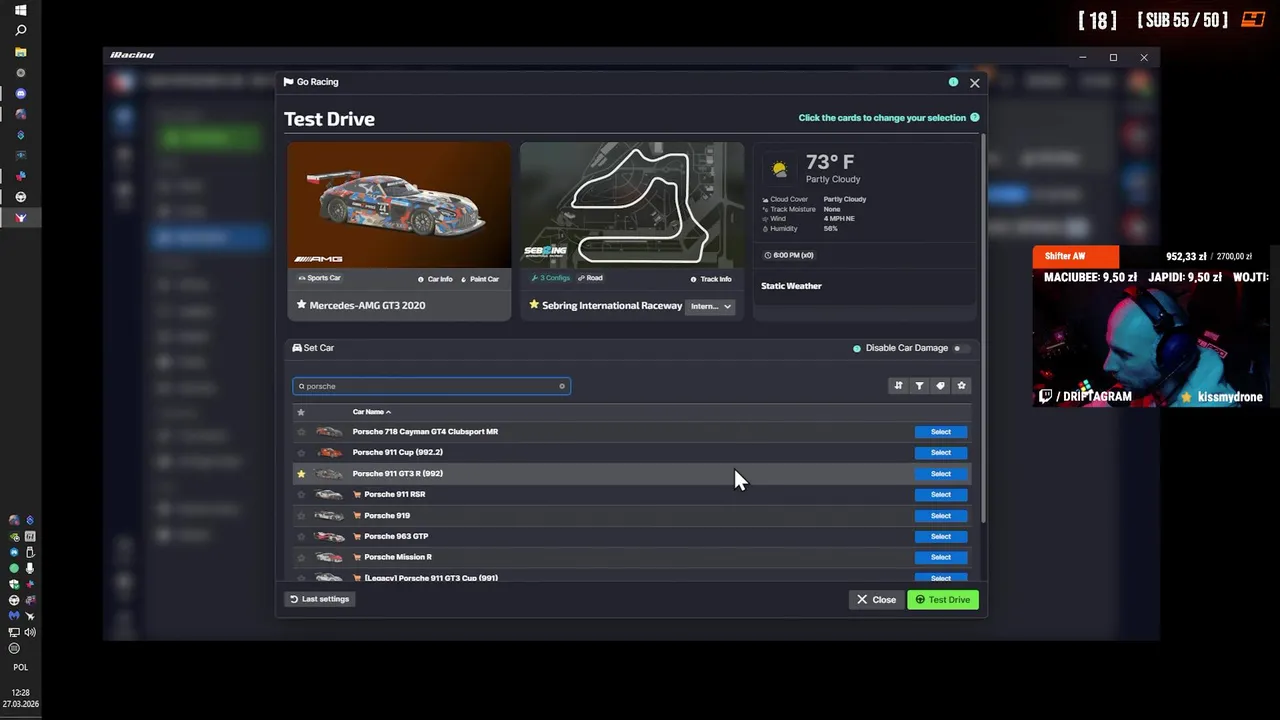The height and width of the screenshot is (720, 1280).
Task: Click shopping cart icon beside Porsche 911 RSR
Action: (x=357, y=495)
